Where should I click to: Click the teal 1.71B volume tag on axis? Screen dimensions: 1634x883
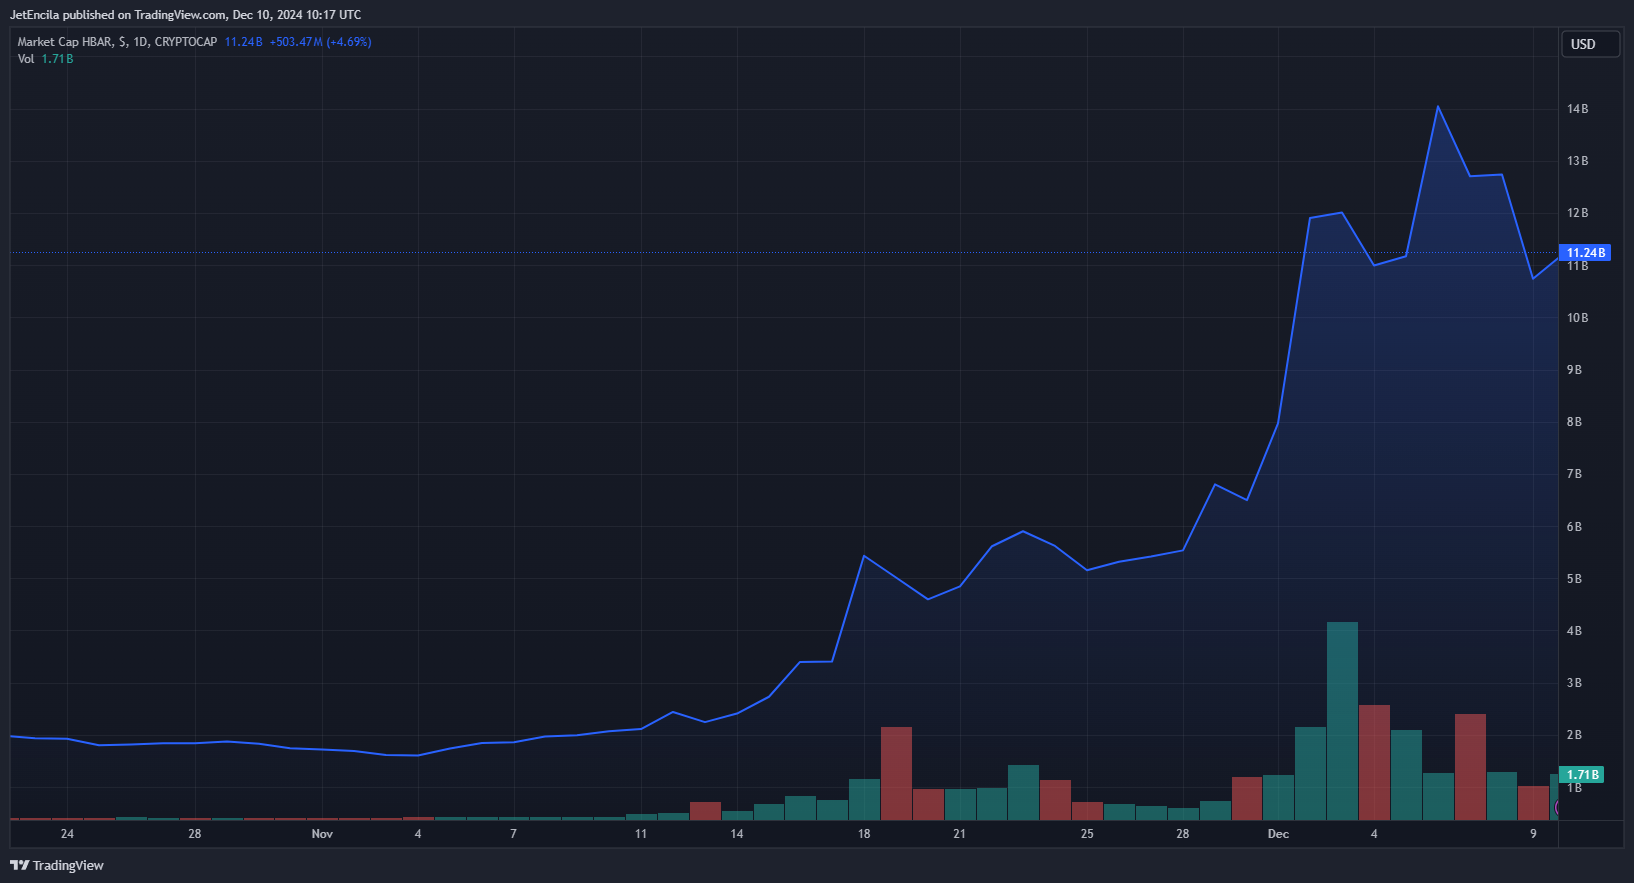click(x=1582, y=775)
